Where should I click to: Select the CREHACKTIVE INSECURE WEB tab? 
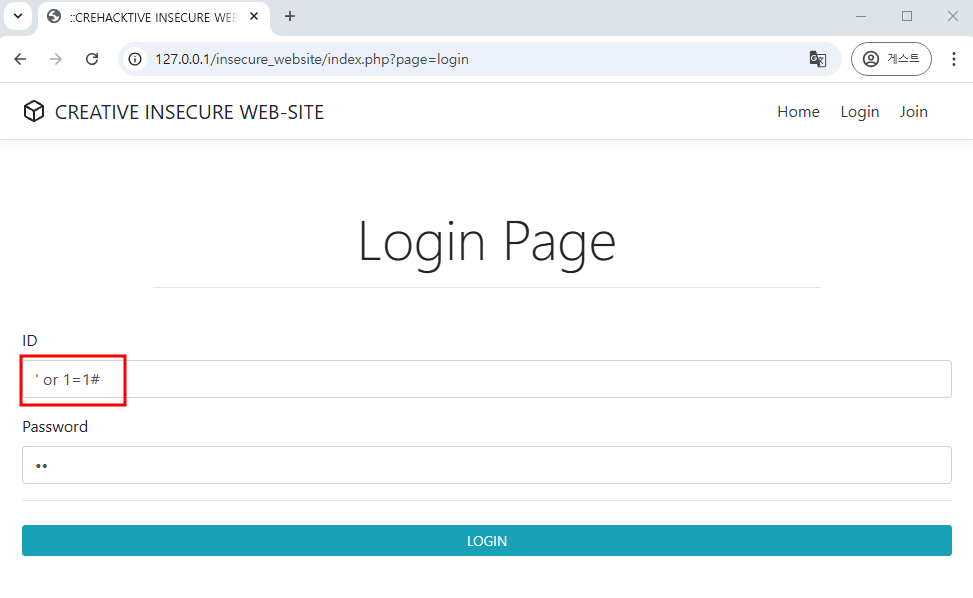154,17
